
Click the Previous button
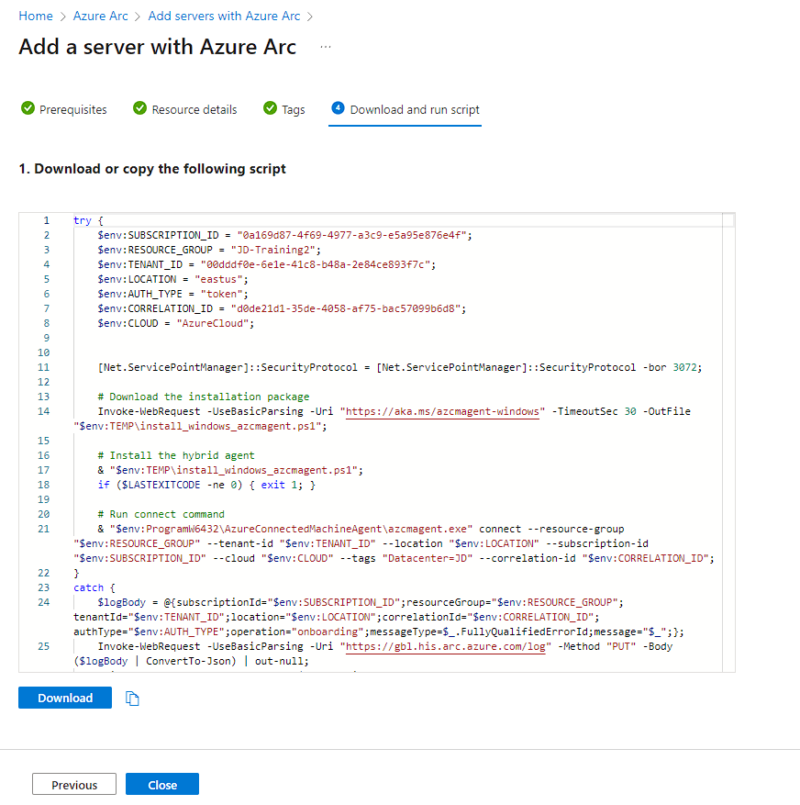tap(74, 784)
